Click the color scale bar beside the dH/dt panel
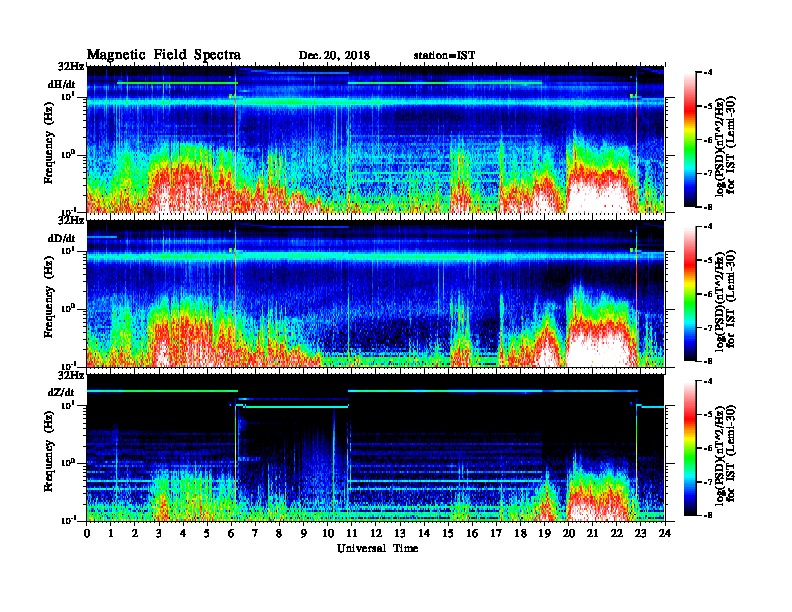The width and height of the screenshot is (792, 612). click(x=690, y=139)
